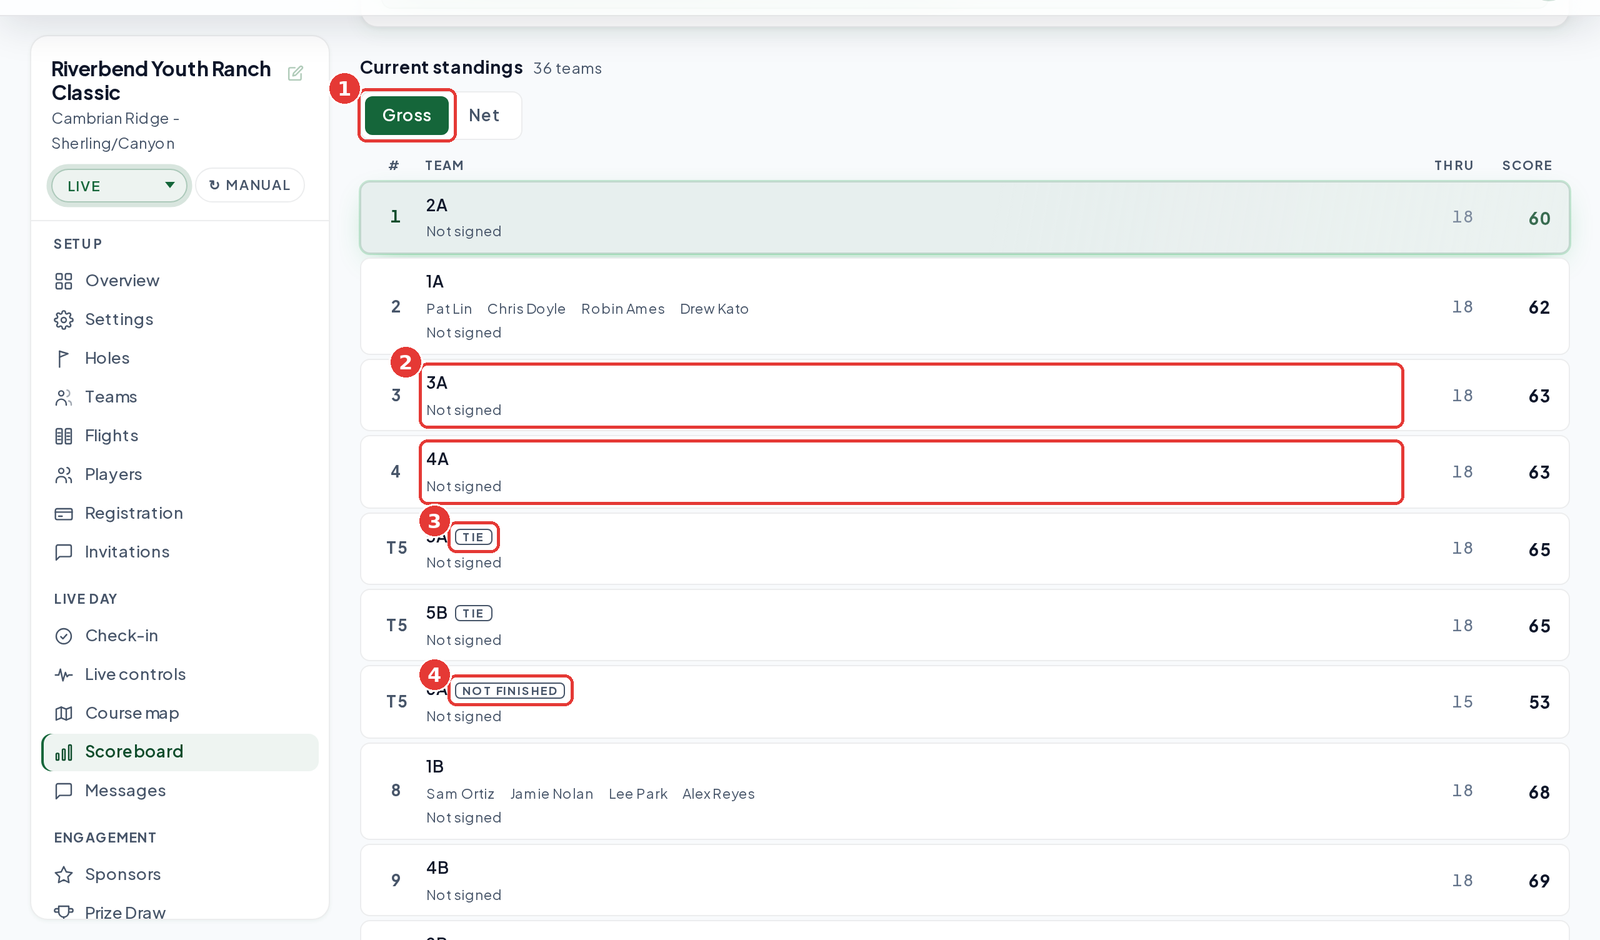Click the Messages speech bubble icon
Viewport: 1600px width, 940px height.
[64, 791]
